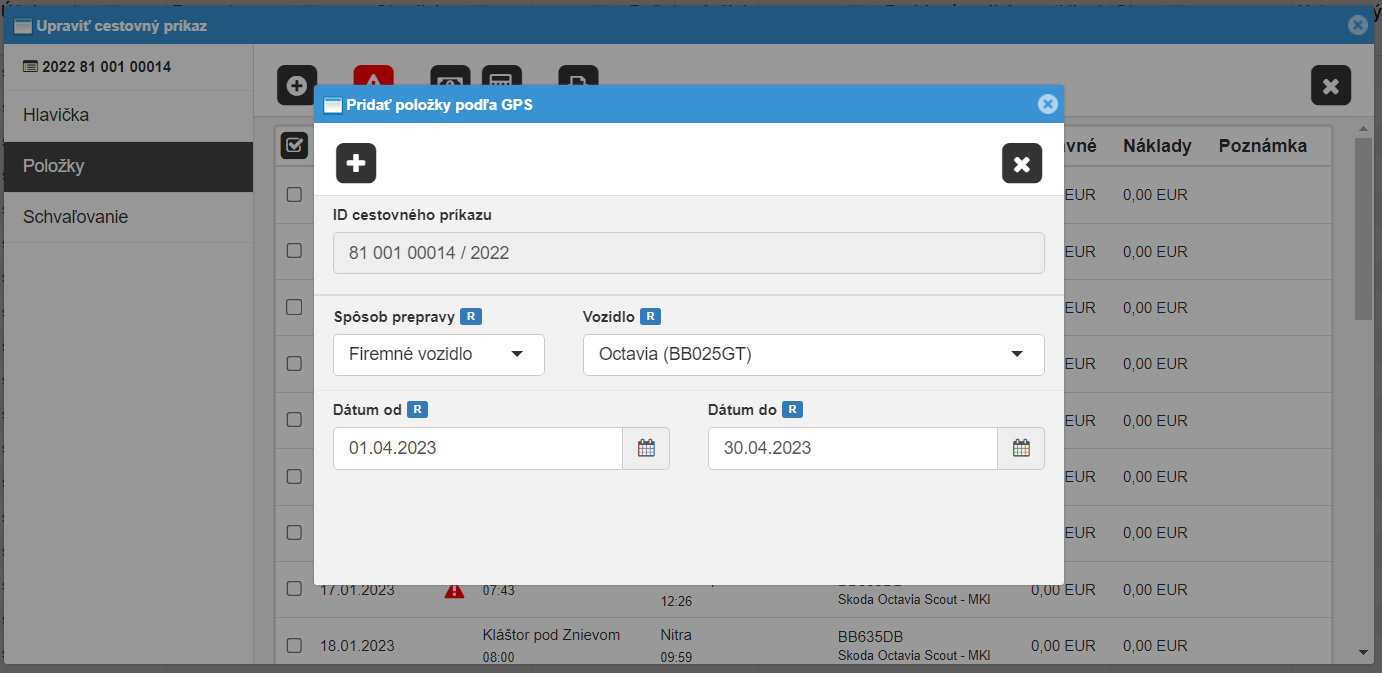1382x673 pixels.
Task: Toggle the select-all checkbox in table header
Action: (294, 146)
